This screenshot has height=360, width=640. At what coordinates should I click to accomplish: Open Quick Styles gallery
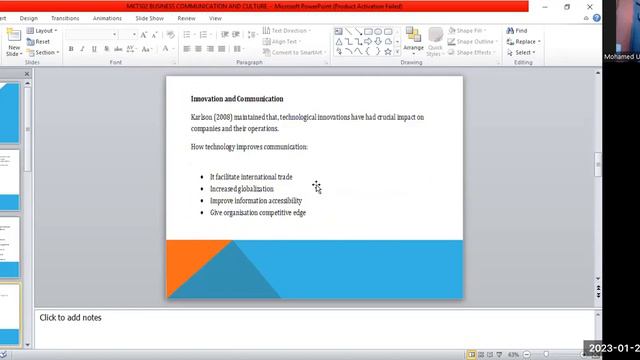tap(435, 42)
